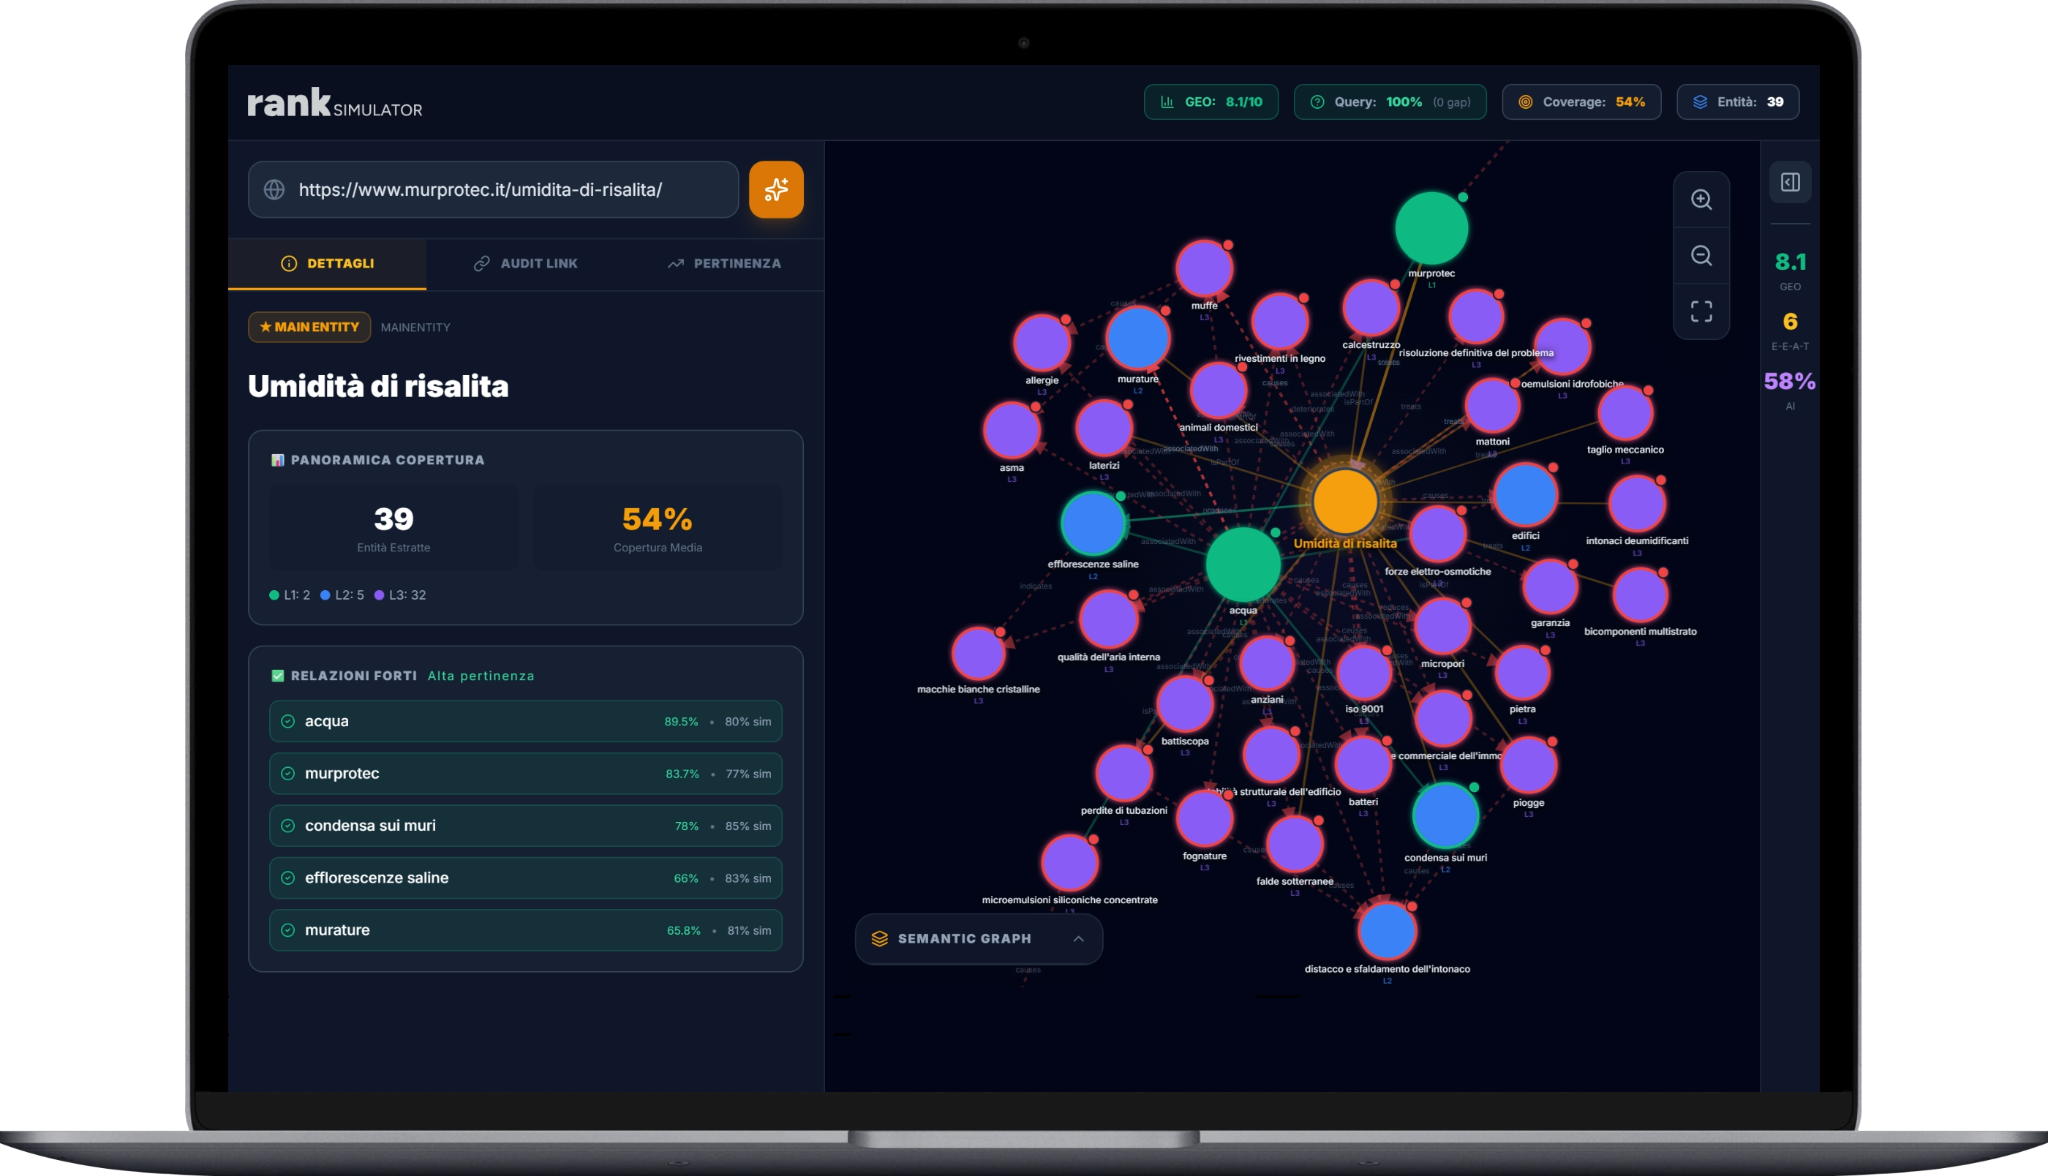Click the Main Entity badge button
Screen dimensions: 2048x1176
(309, 327)
